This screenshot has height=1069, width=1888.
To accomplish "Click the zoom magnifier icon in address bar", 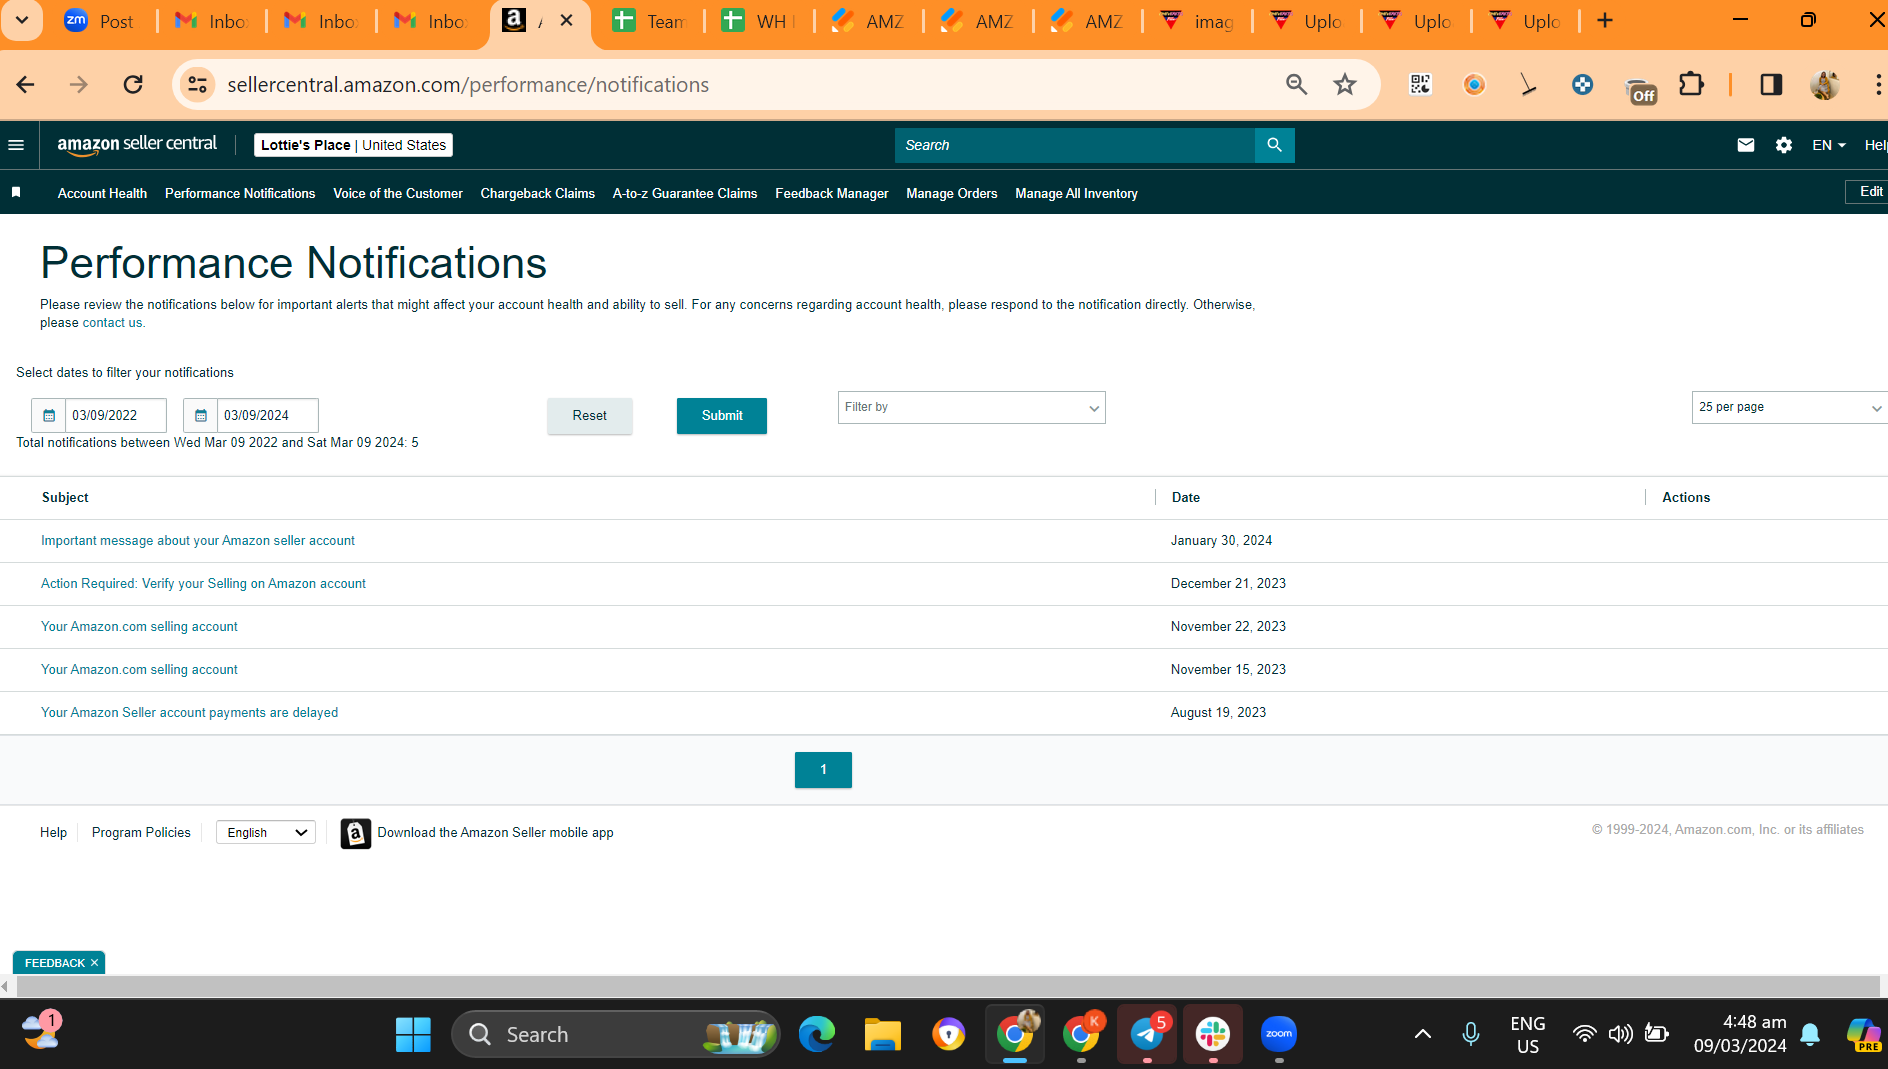I will tap(1296, 85).
